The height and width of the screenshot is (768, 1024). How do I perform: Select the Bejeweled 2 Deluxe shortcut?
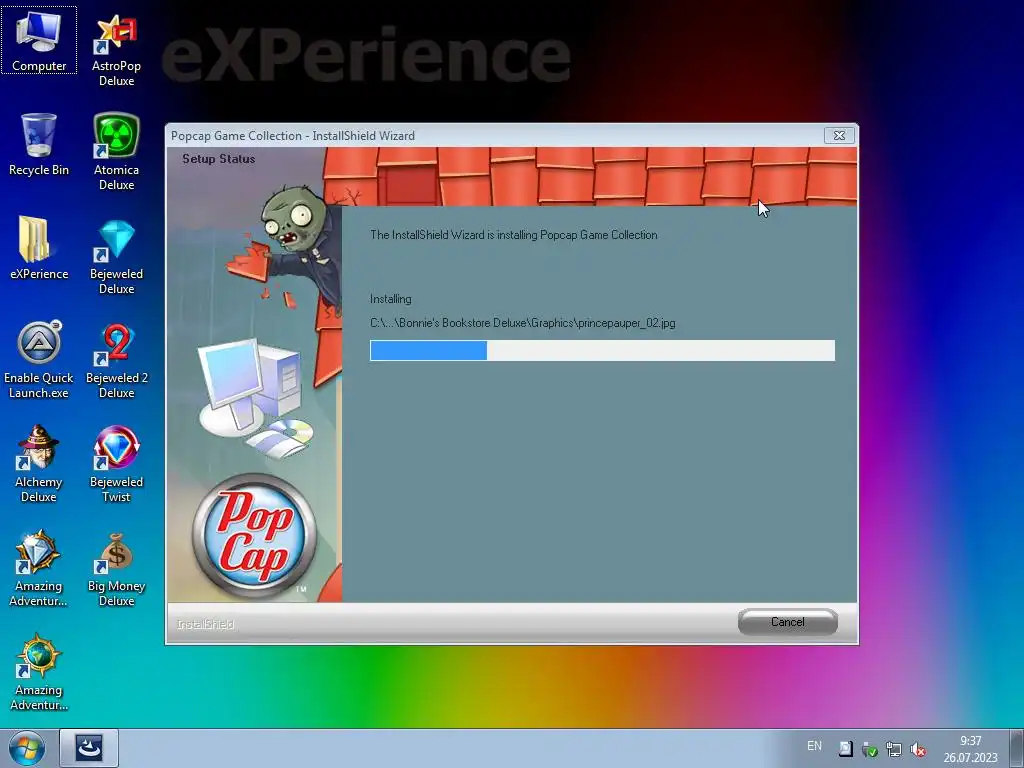point(116,360)
